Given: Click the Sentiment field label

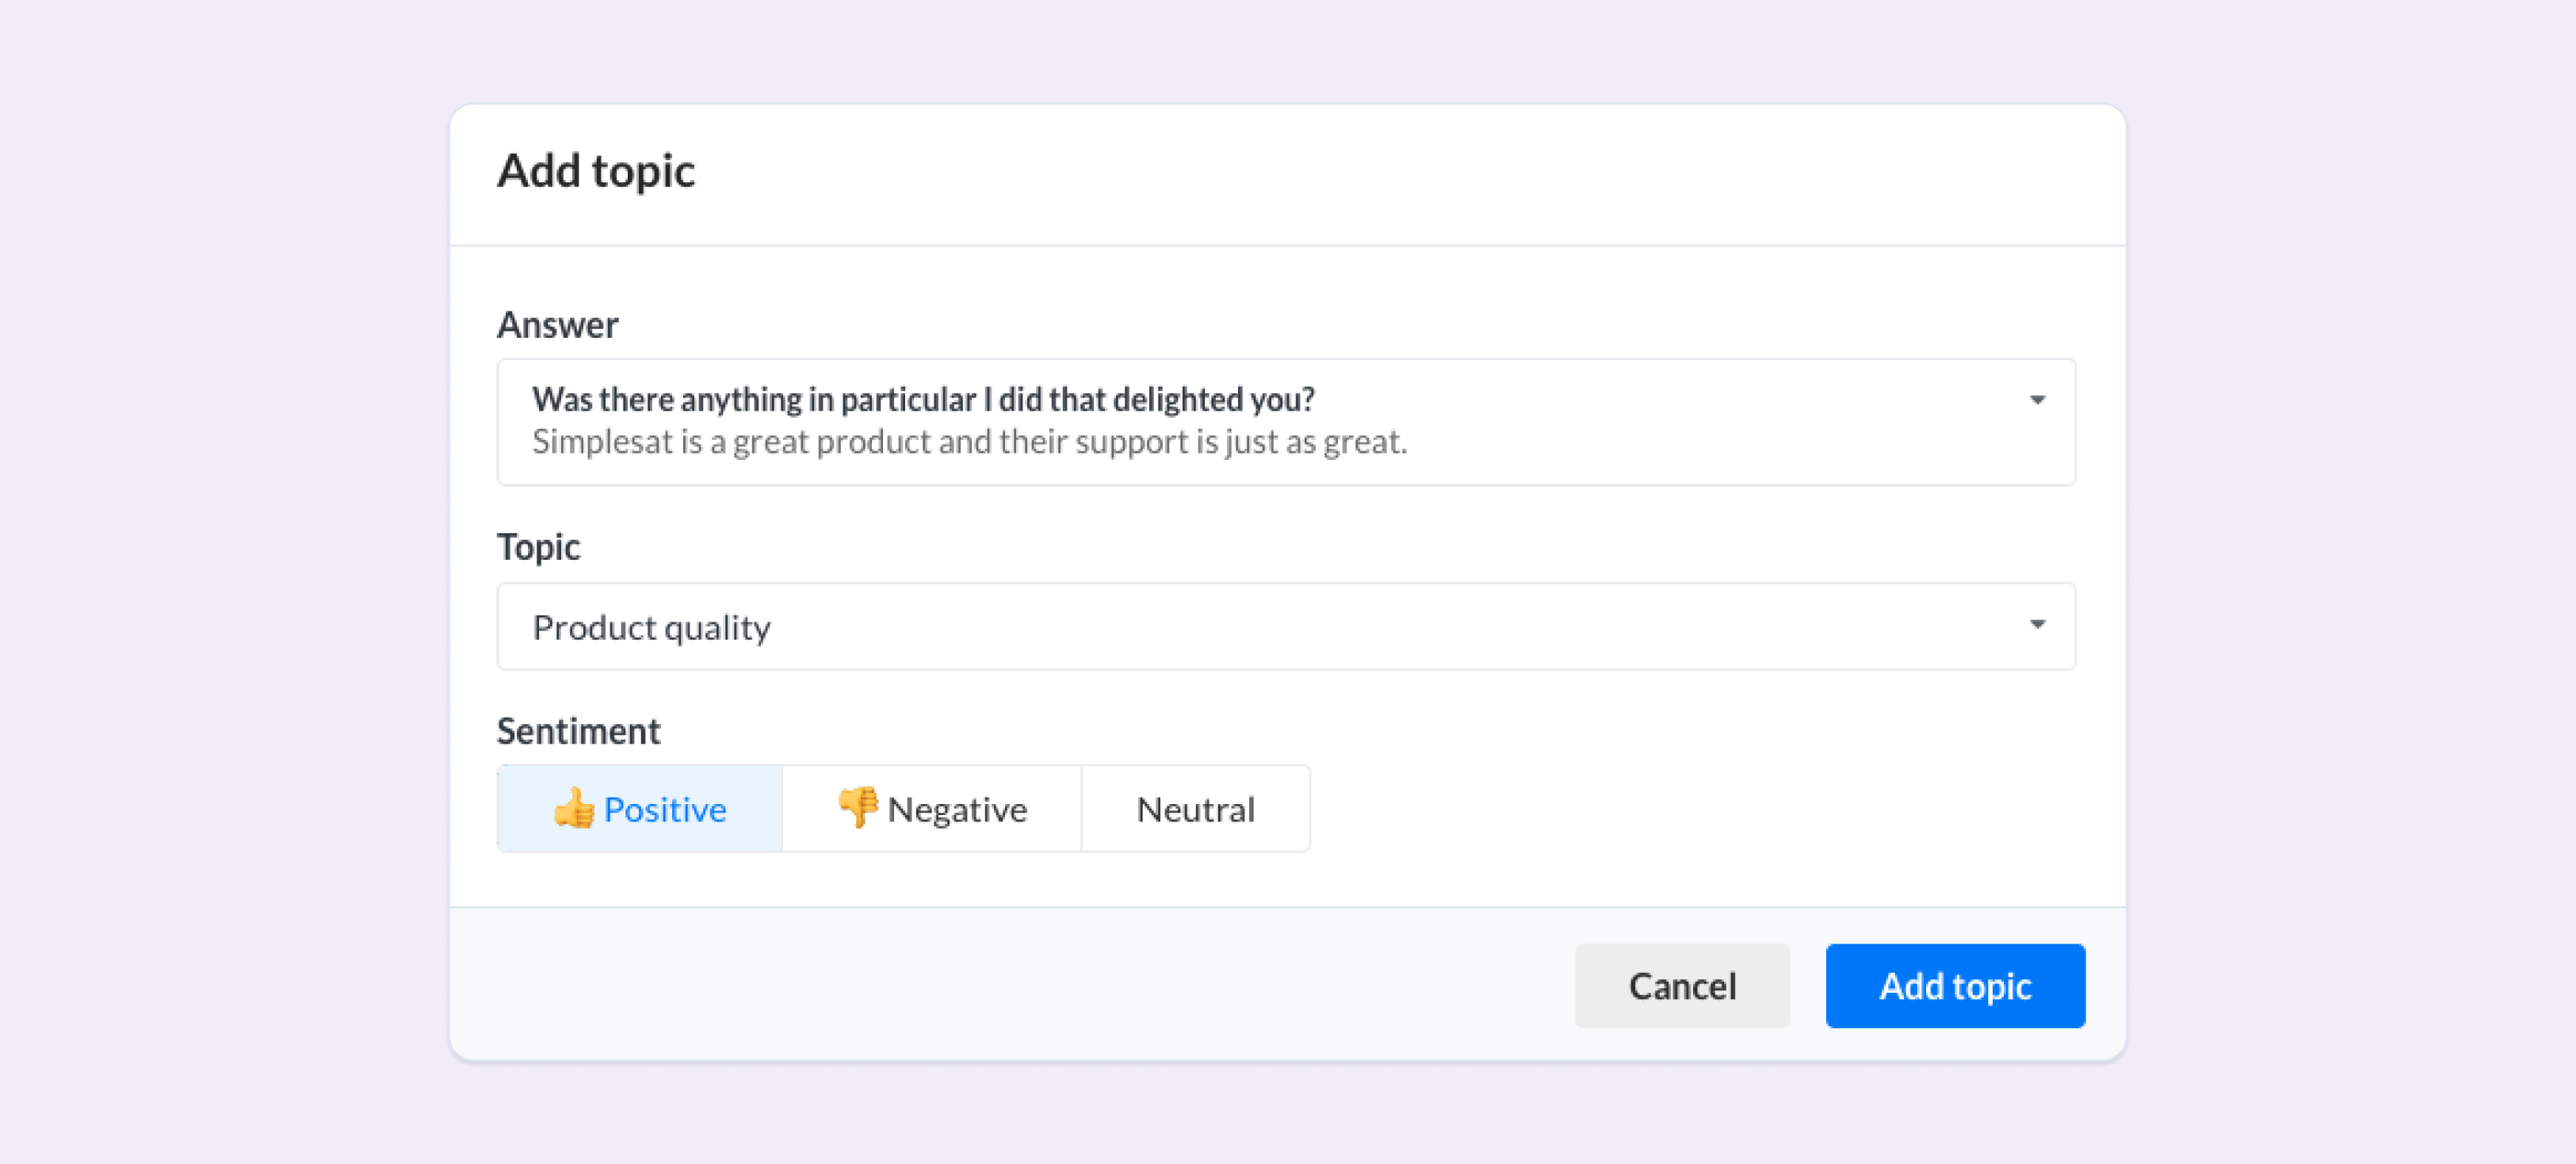Looking at the screenshot, I should pos(579,731).
